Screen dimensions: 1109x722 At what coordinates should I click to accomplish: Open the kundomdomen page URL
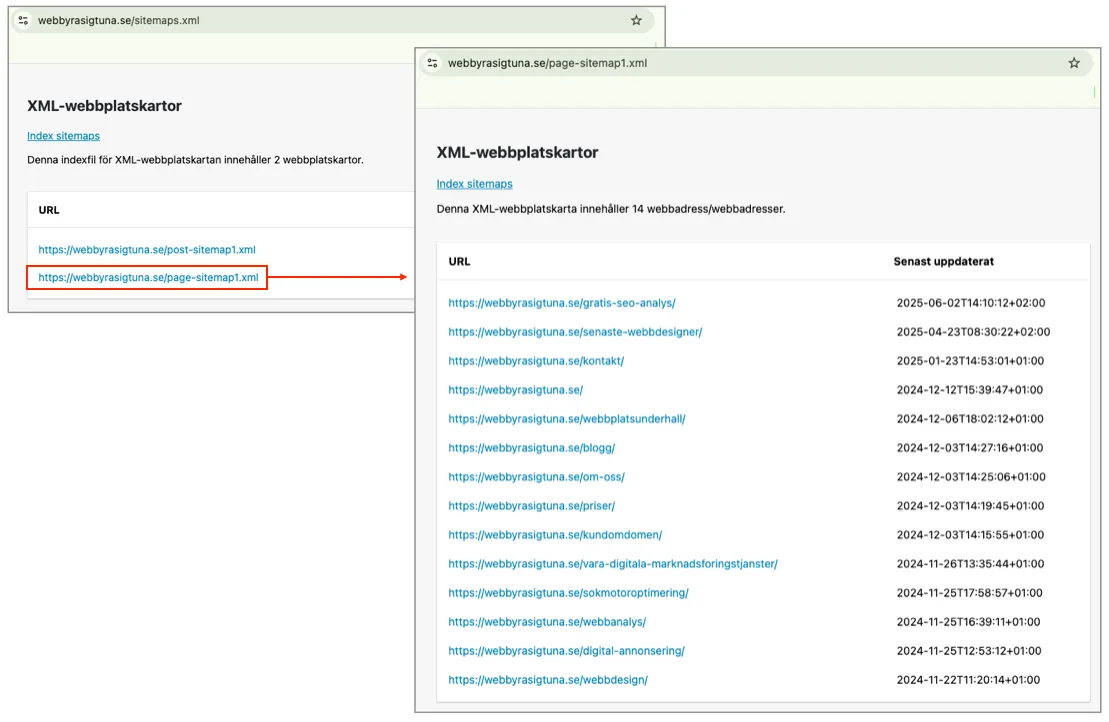(x=555, y=535)
